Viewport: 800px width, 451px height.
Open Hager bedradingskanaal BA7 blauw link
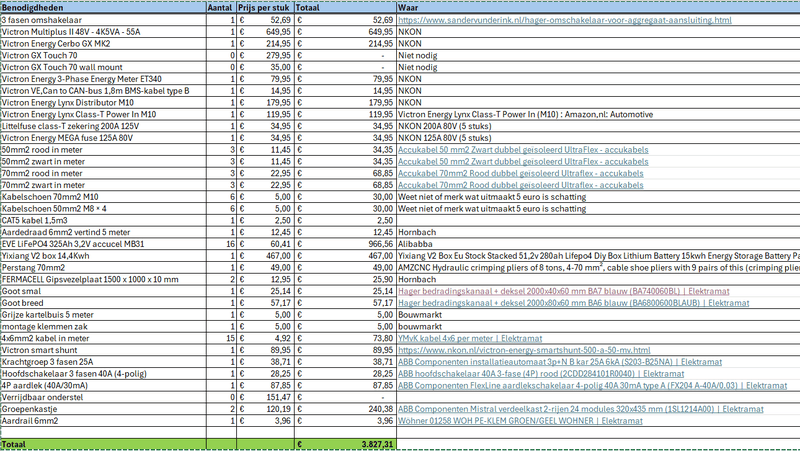[x=563, y=291]
